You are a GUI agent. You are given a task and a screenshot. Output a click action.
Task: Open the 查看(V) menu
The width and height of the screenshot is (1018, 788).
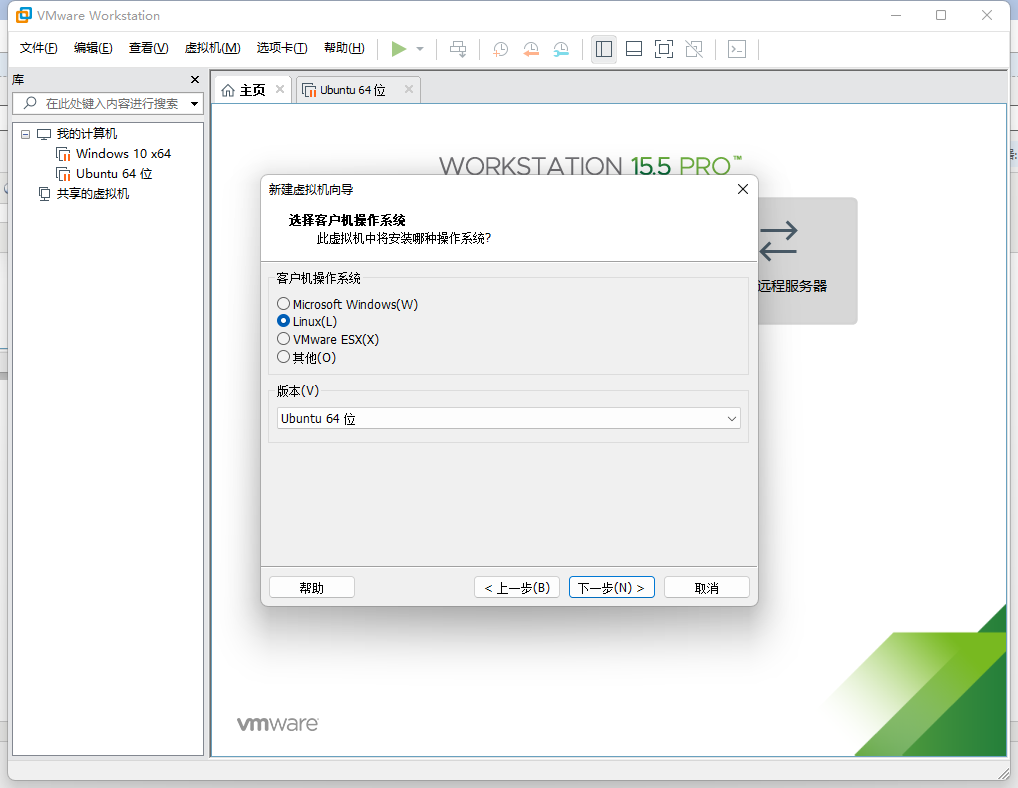click(x=149, y=48)
